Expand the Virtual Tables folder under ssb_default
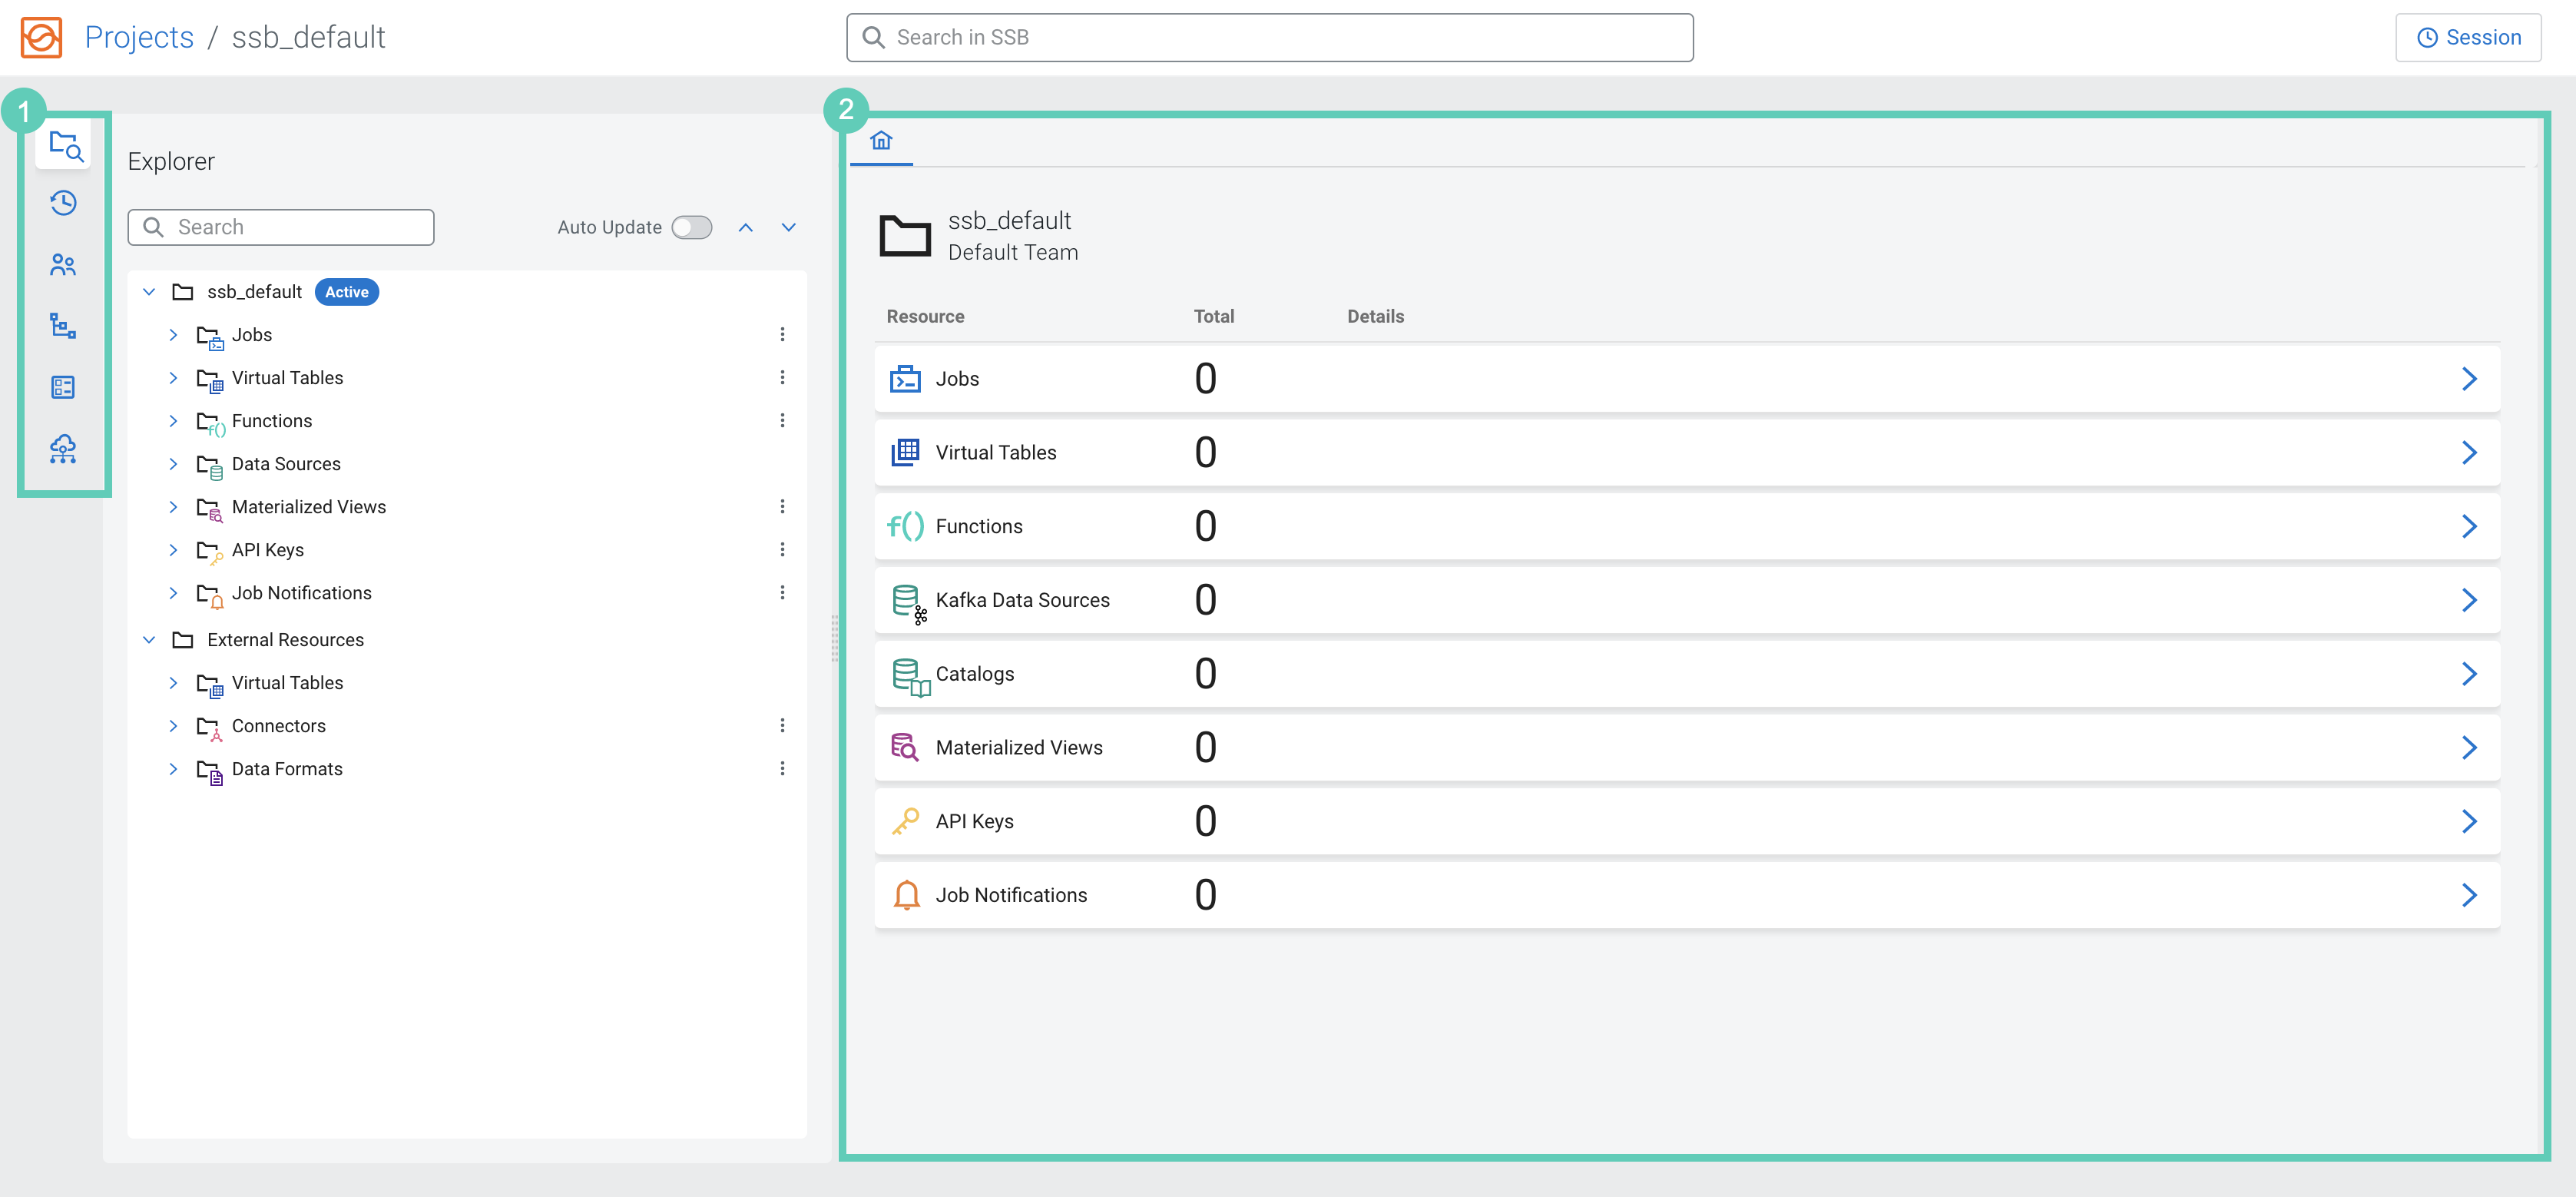This screenshot has height=1197, width=2576. coord(173,378)
